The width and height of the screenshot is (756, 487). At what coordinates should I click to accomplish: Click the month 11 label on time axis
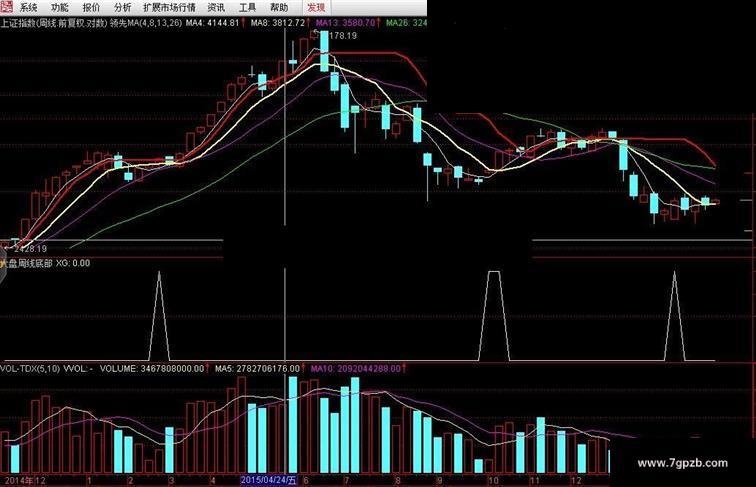pyautogui.click(x=534, y=481)
